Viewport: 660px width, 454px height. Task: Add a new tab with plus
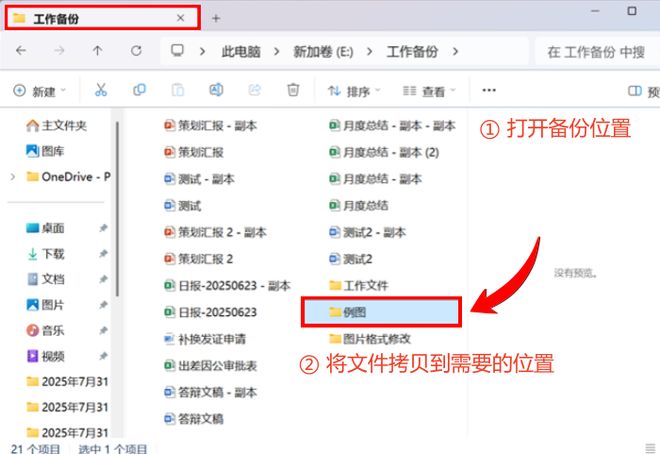216,18
